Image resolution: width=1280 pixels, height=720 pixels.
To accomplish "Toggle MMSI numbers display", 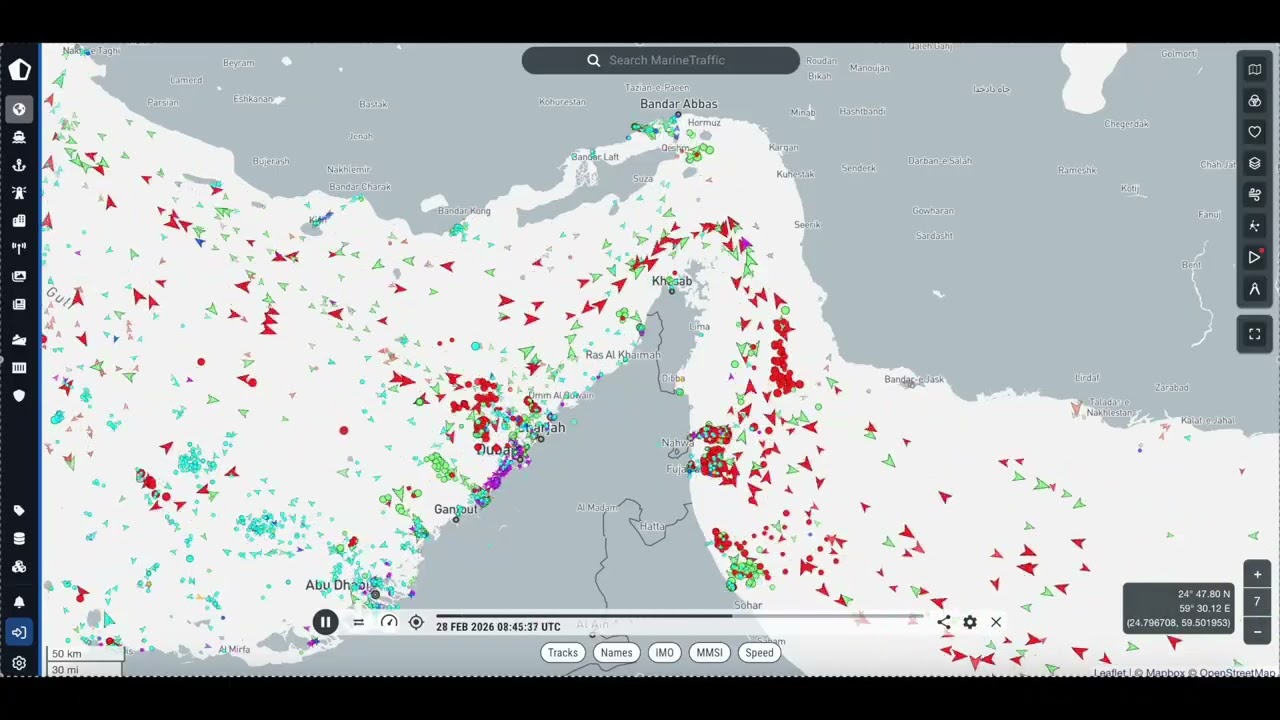I will coord(709,653).
